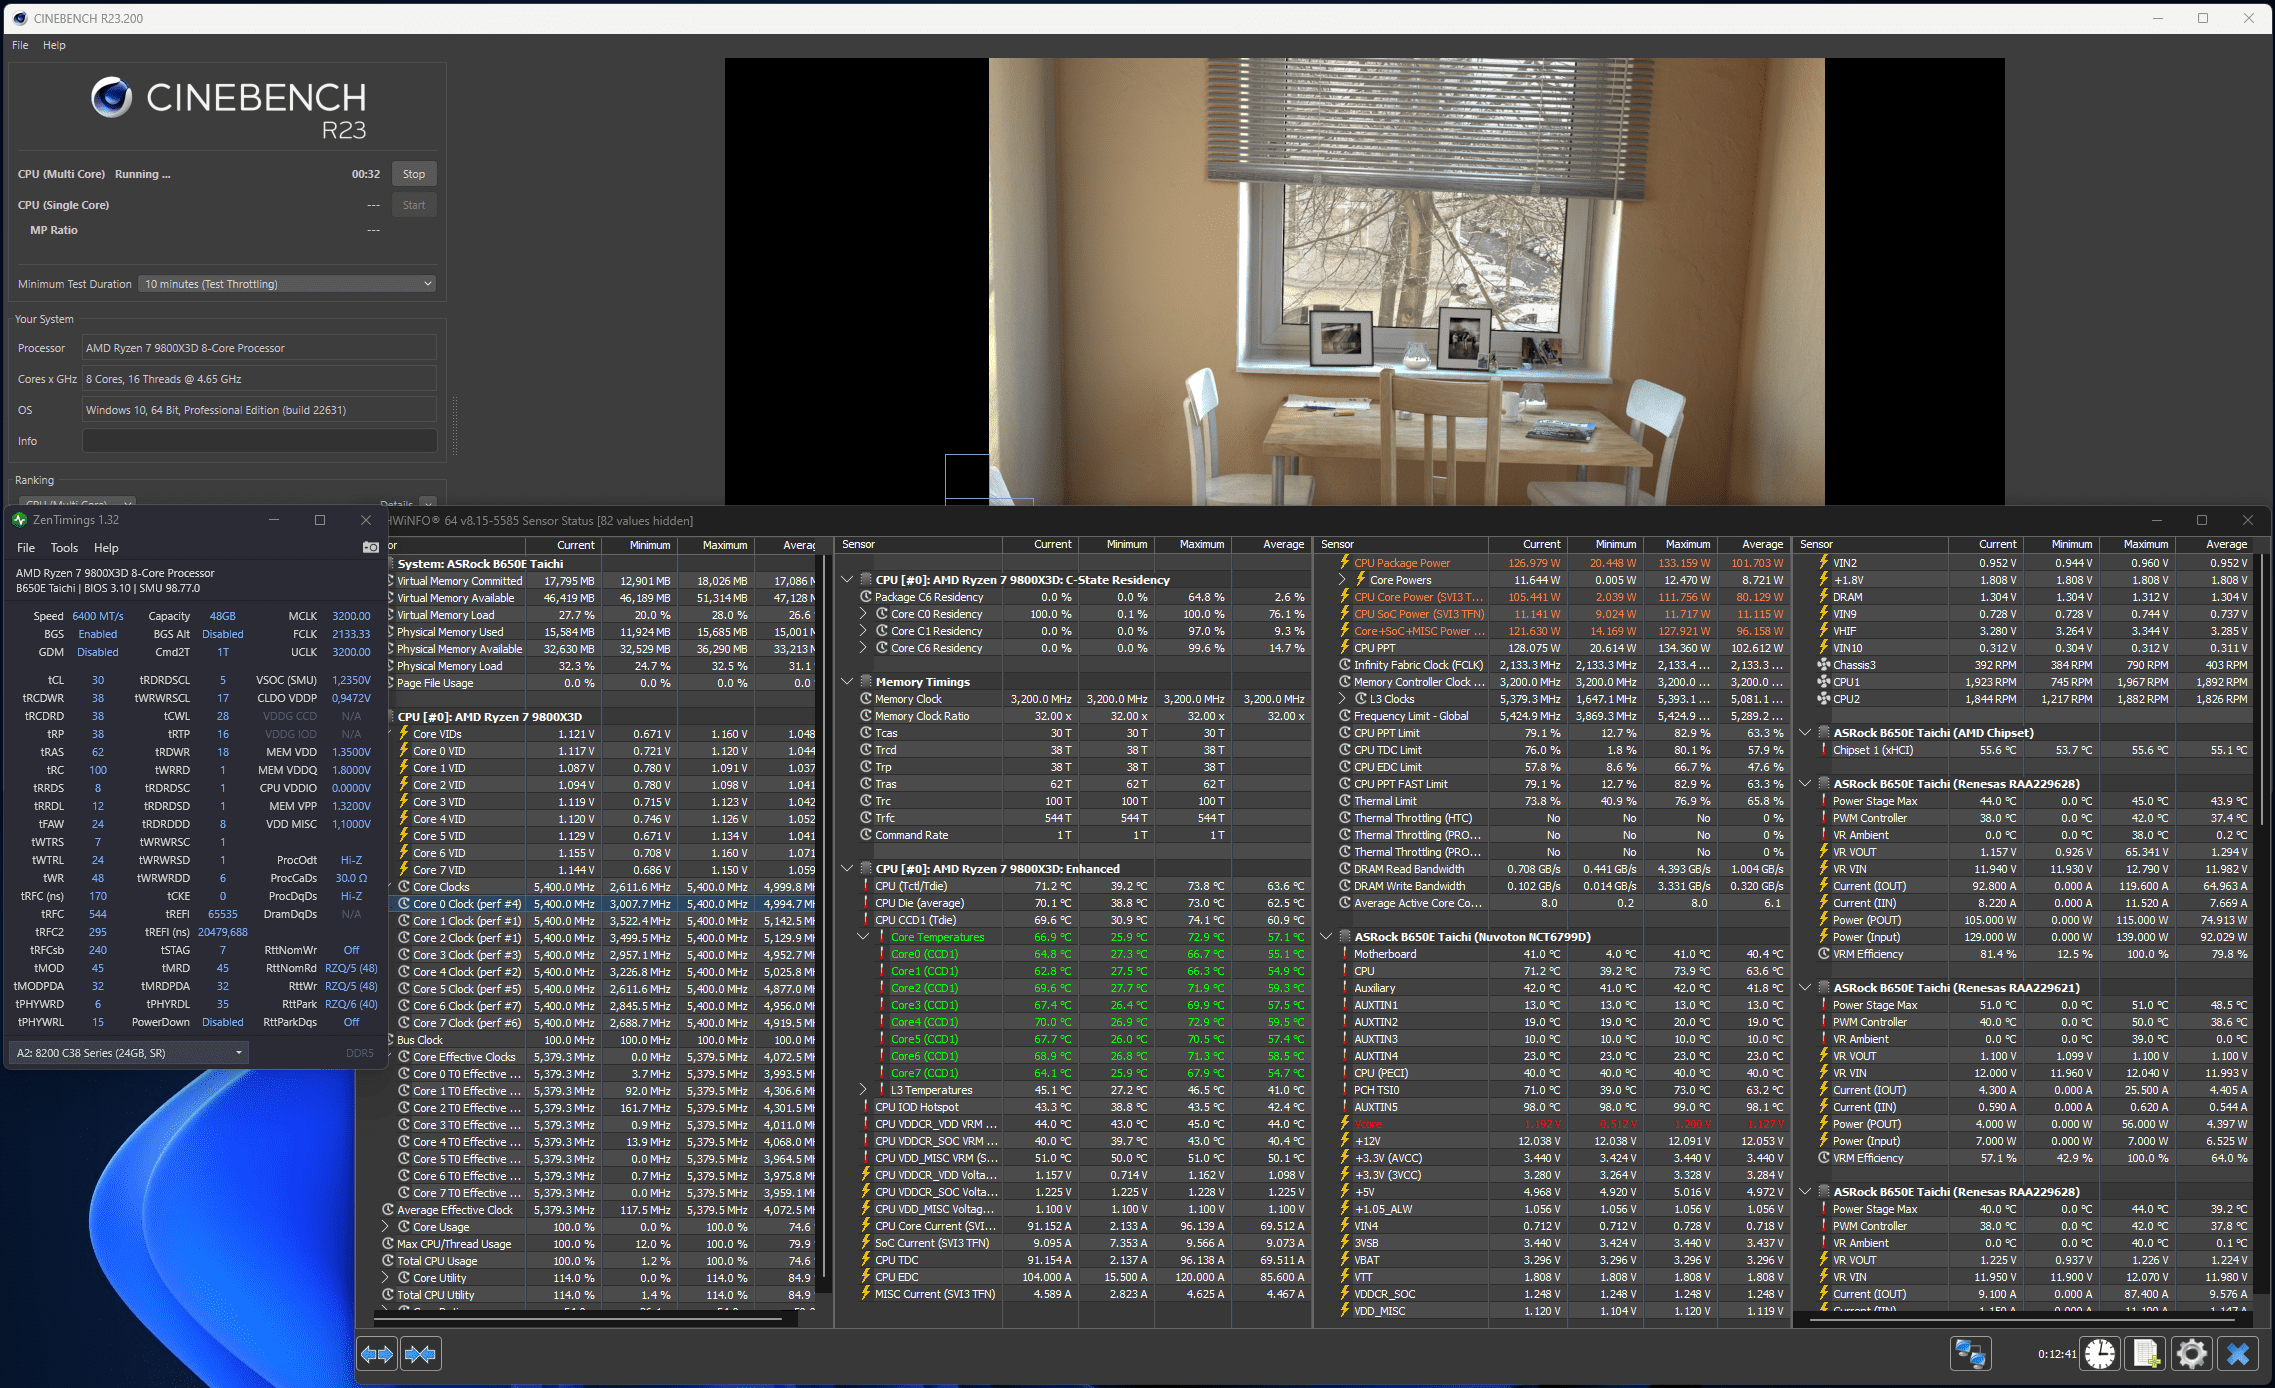Open the Minimum Test Duration dropdown
Image resolution: width=2275 pixels, height=1388 pixels.
click(x=287, y=284)
